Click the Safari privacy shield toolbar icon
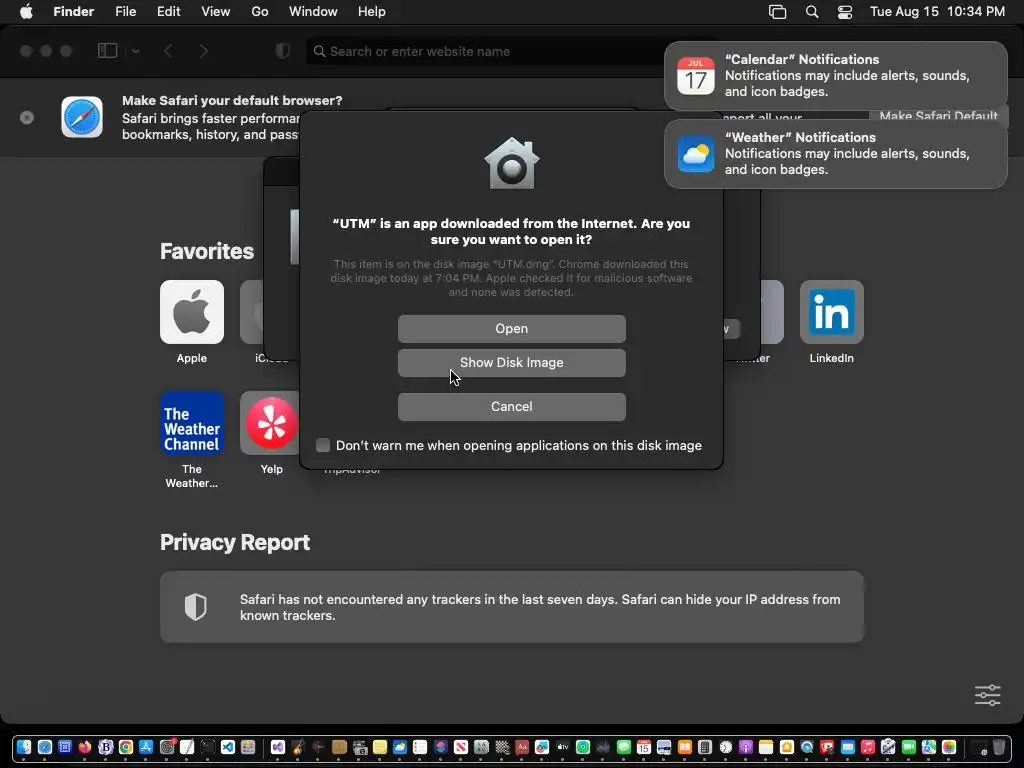 pos(283,51)
